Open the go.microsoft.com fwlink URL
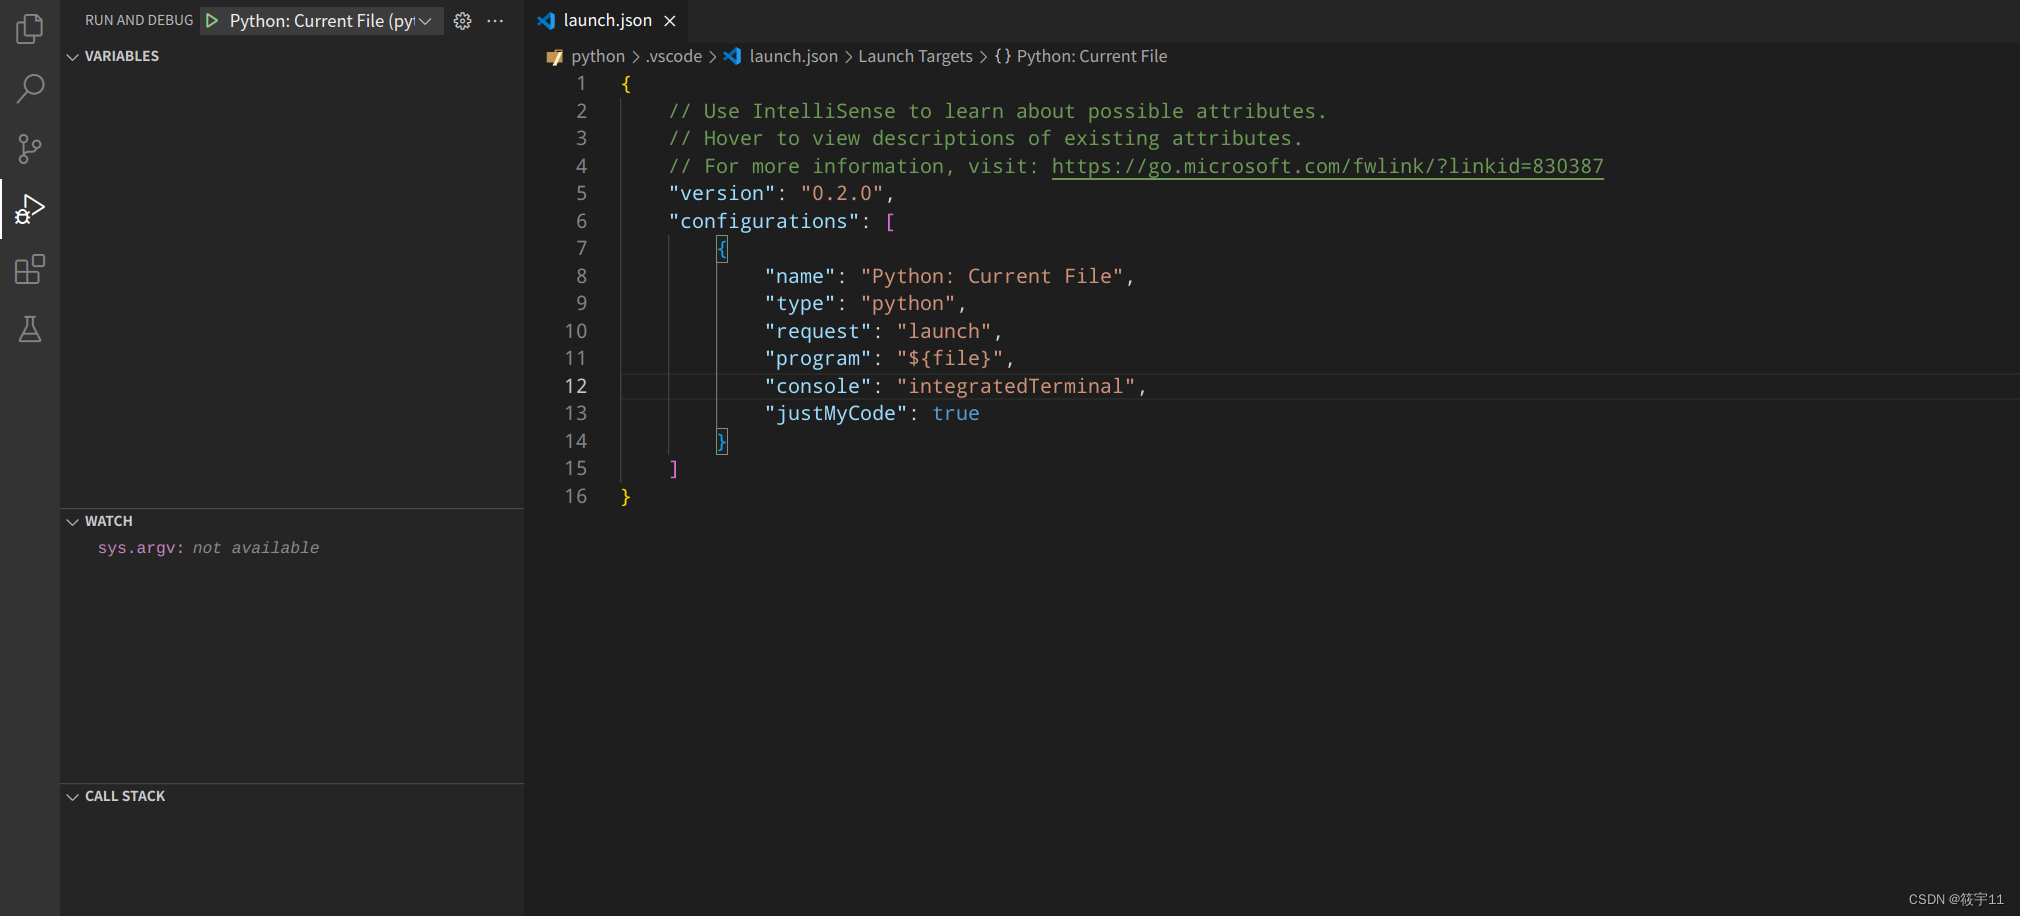The image size is (2020, 916). 1327,166
